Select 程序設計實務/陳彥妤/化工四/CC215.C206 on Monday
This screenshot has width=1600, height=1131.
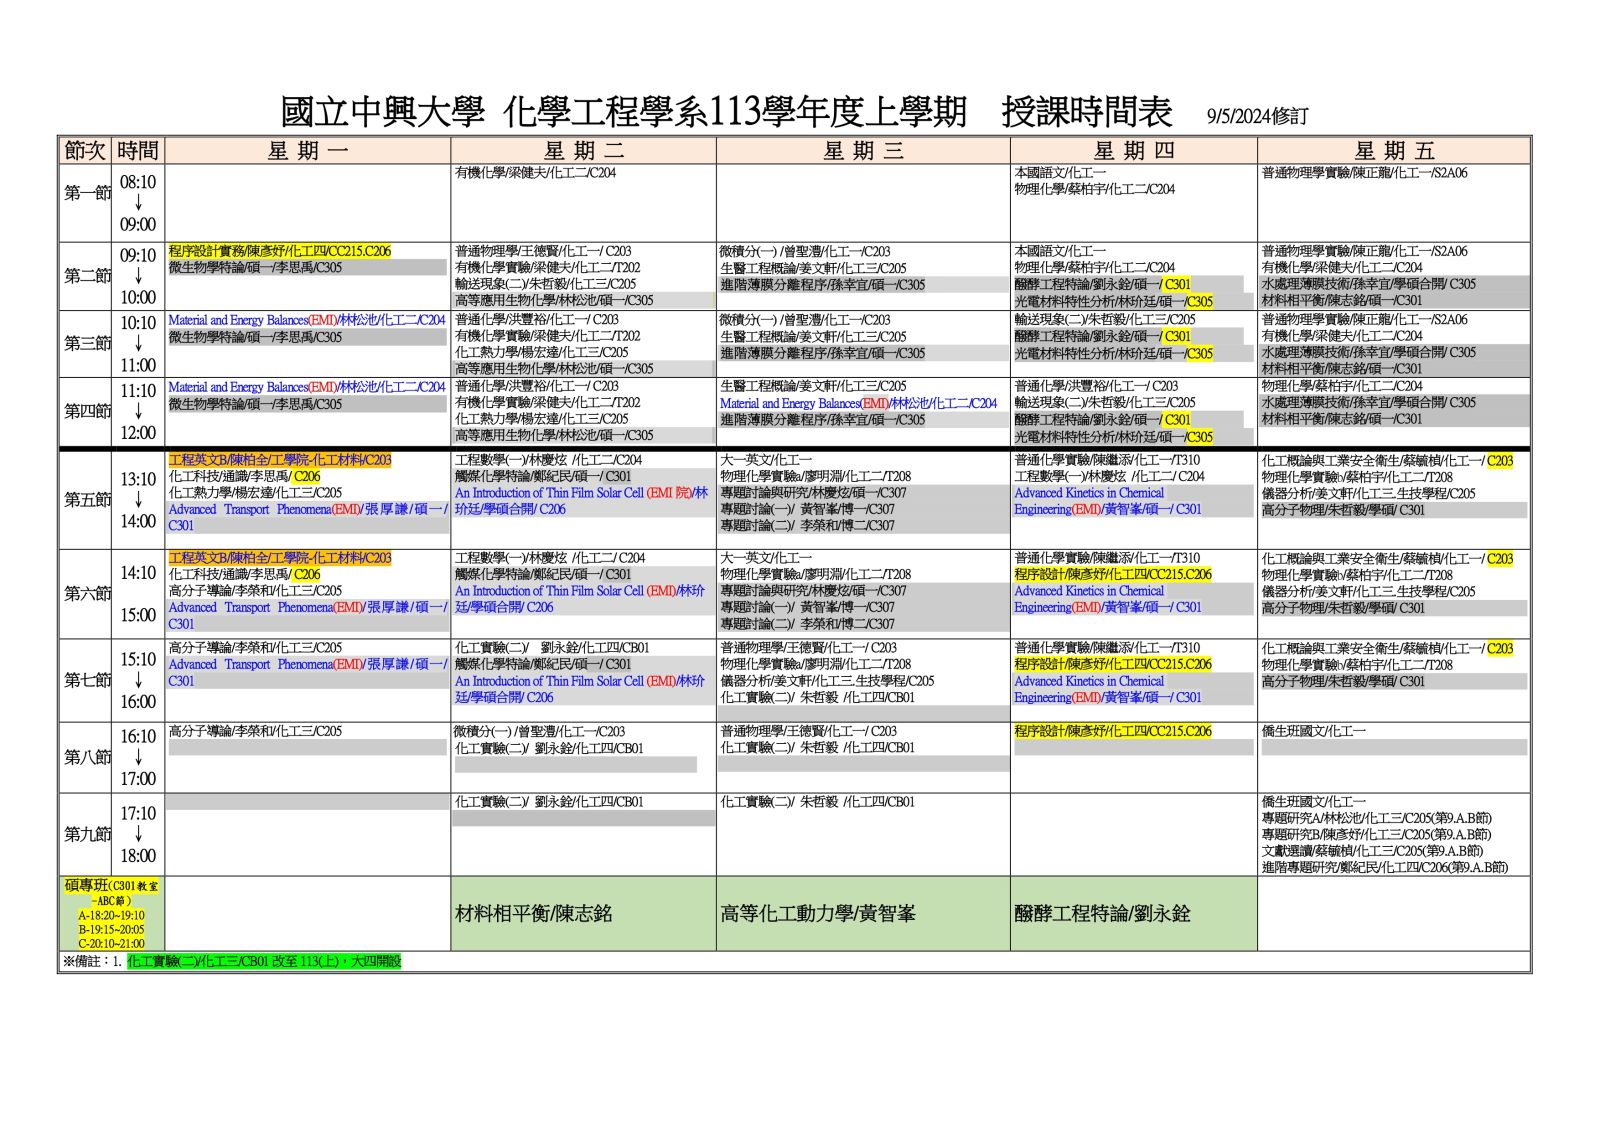point(279,251)
